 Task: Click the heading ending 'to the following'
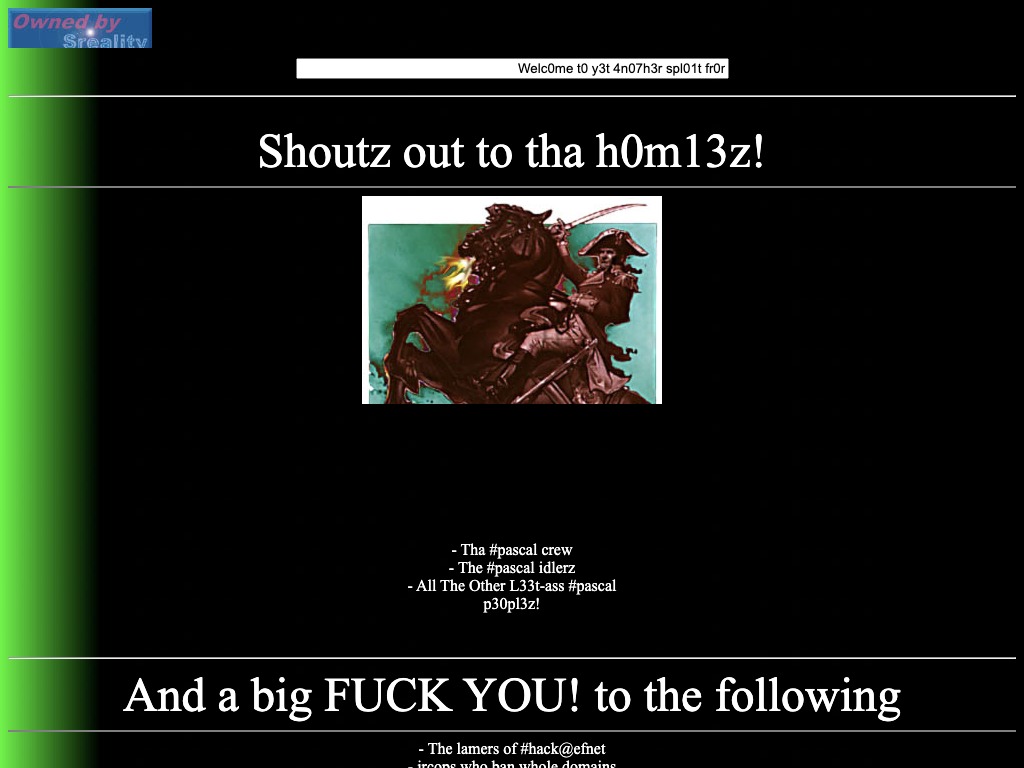[x=511, y=695]
